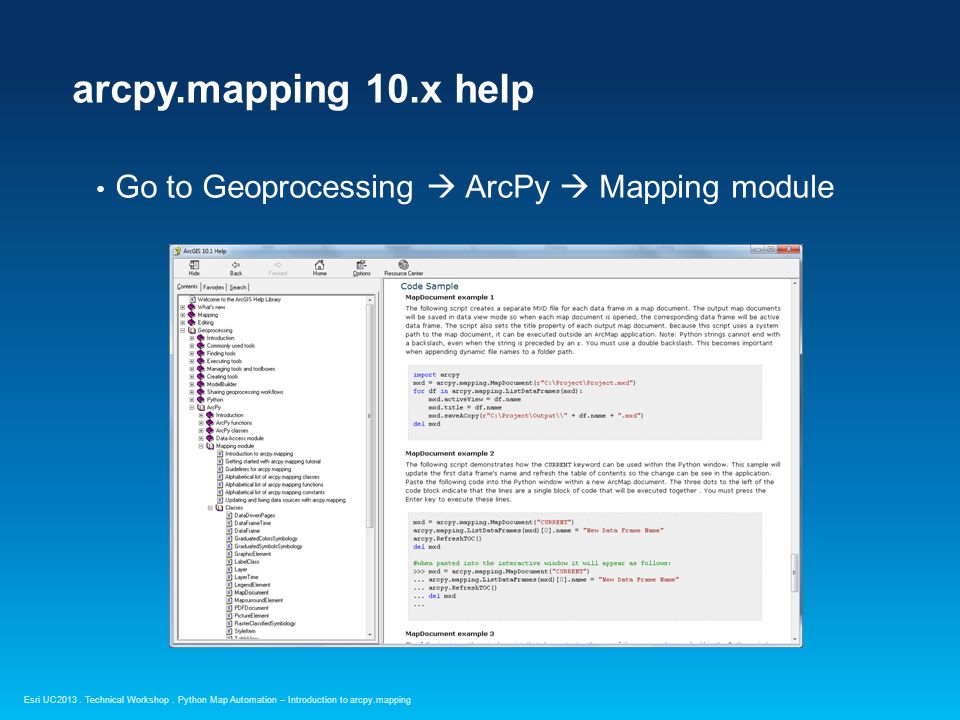Click the open book icon beside Geoprocessing
Image resolution: width=960 pixels, height=720 pixels.
click(x=192, y=331)
